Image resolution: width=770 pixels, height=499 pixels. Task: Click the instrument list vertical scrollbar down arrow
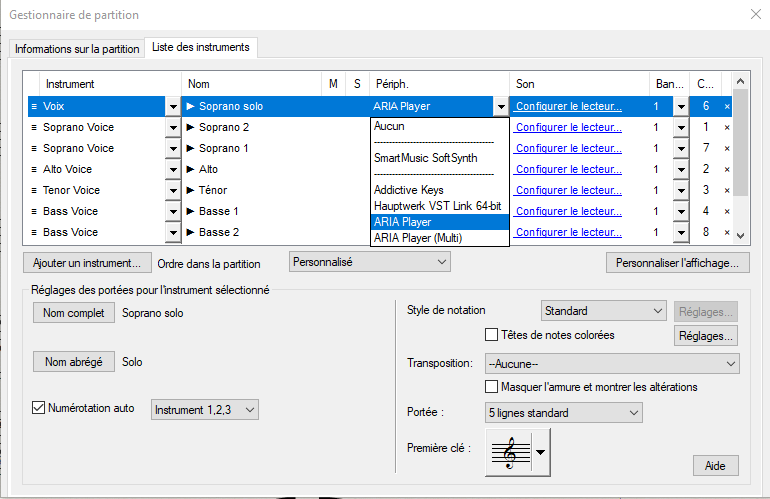[740, 235]
